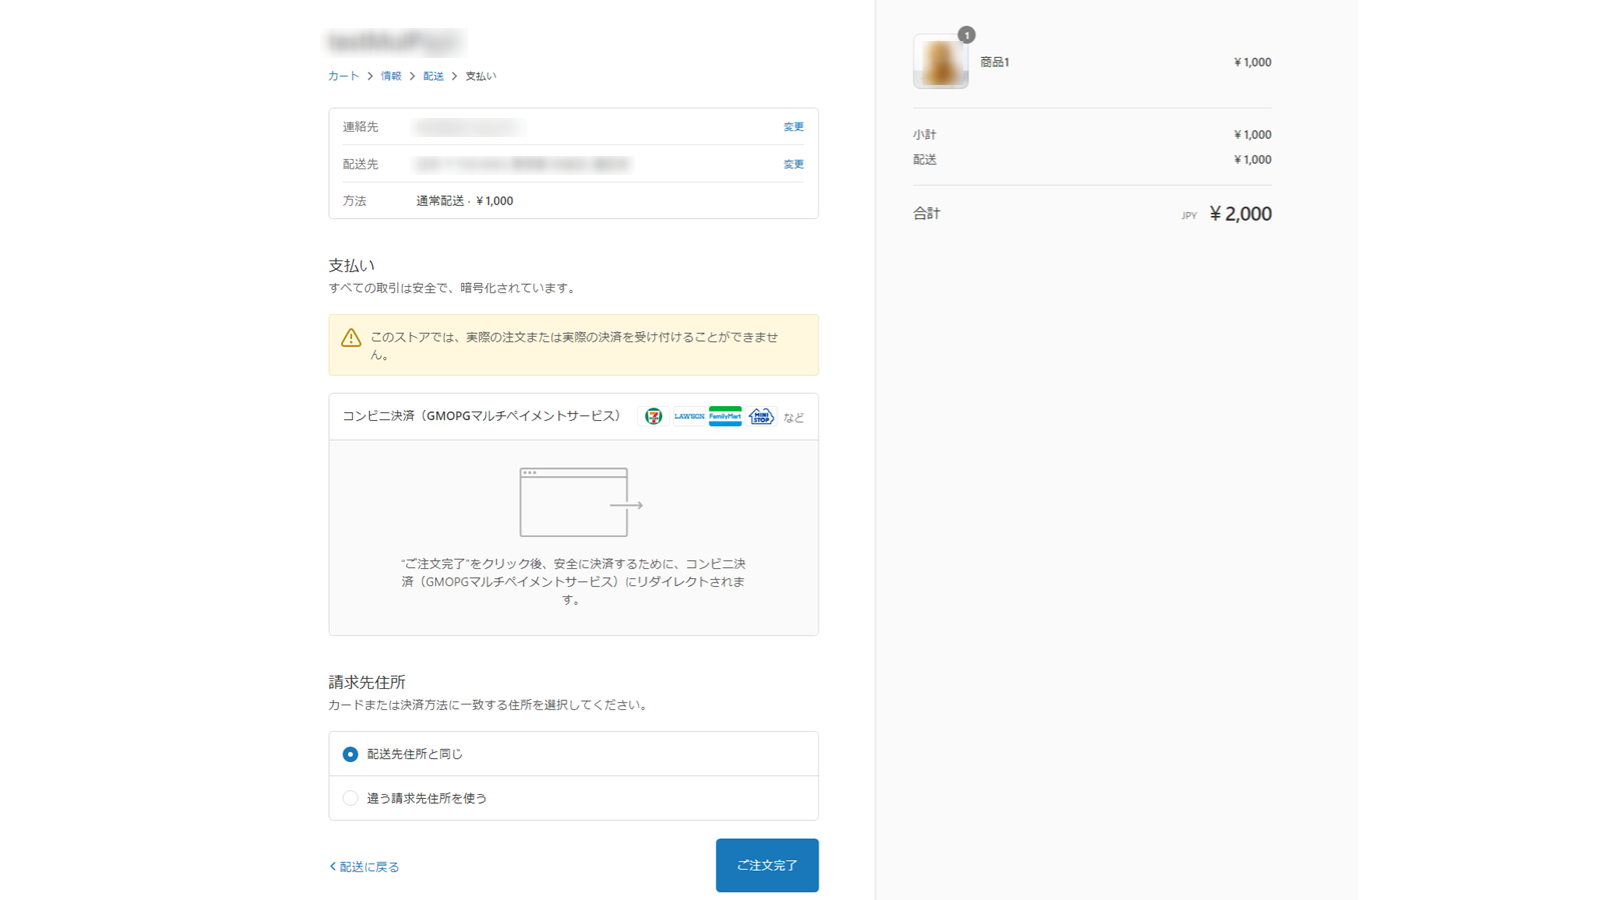
Task: Go to 配送 breadcrumb step
Action: (x=433, y=76)
